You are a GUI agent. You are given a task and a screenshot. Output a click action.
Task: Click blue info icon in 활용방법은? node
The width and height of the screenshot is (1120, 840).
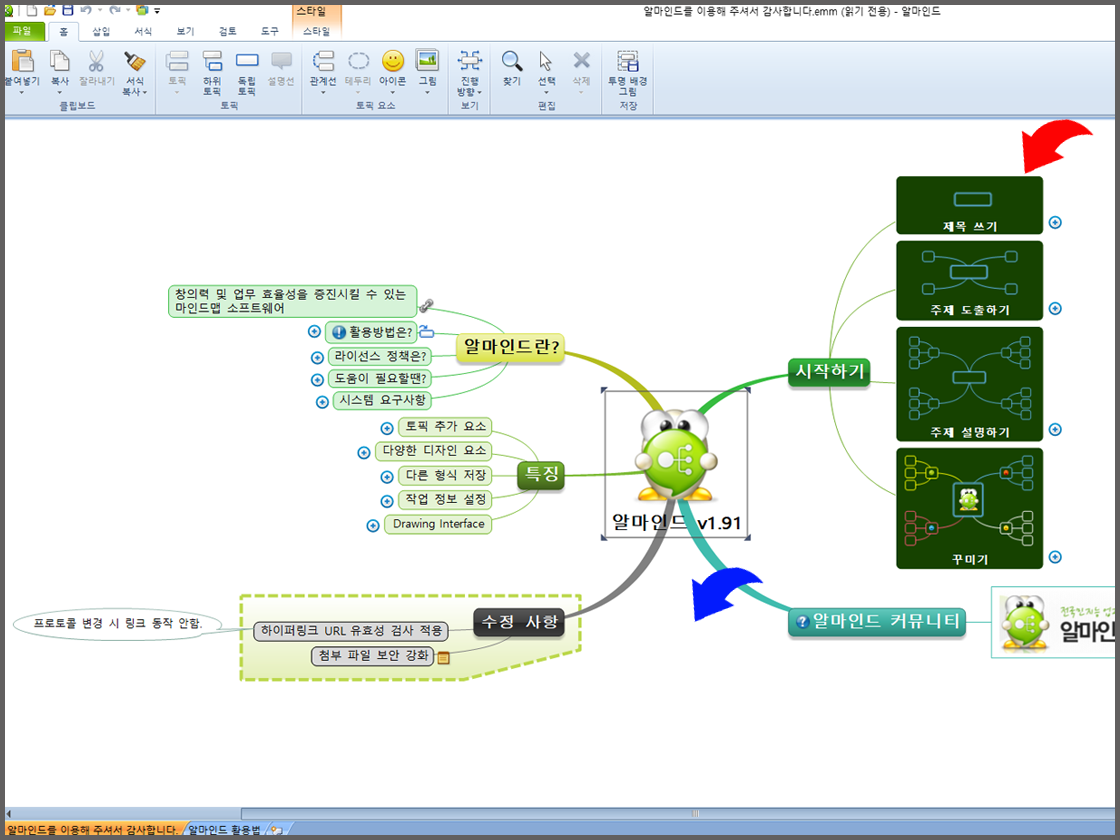click(339, 332)
